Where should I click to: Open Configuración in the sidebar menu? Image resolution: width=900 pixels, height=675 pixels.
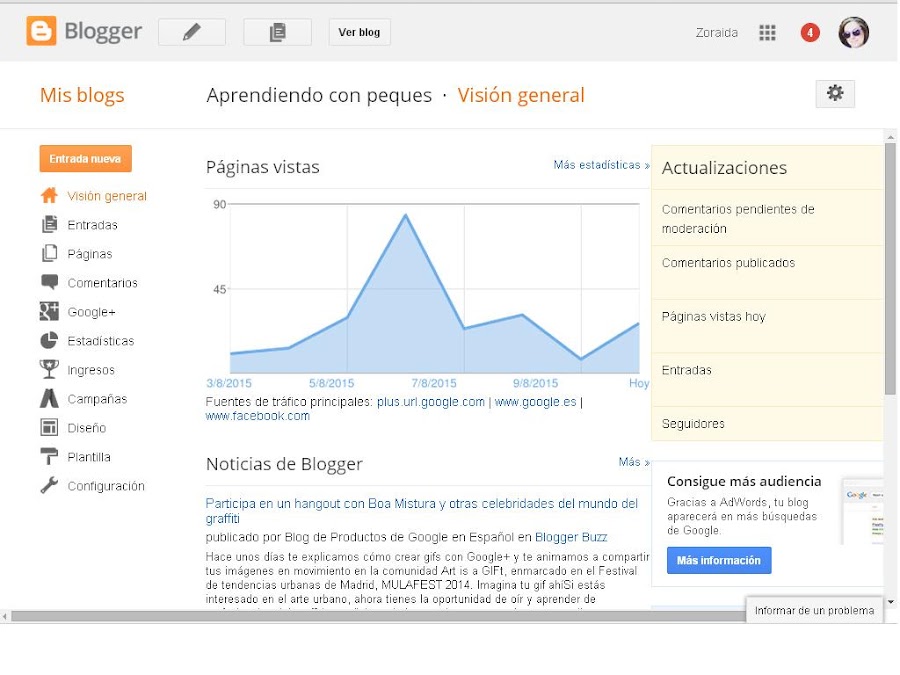tap(106, 486)
